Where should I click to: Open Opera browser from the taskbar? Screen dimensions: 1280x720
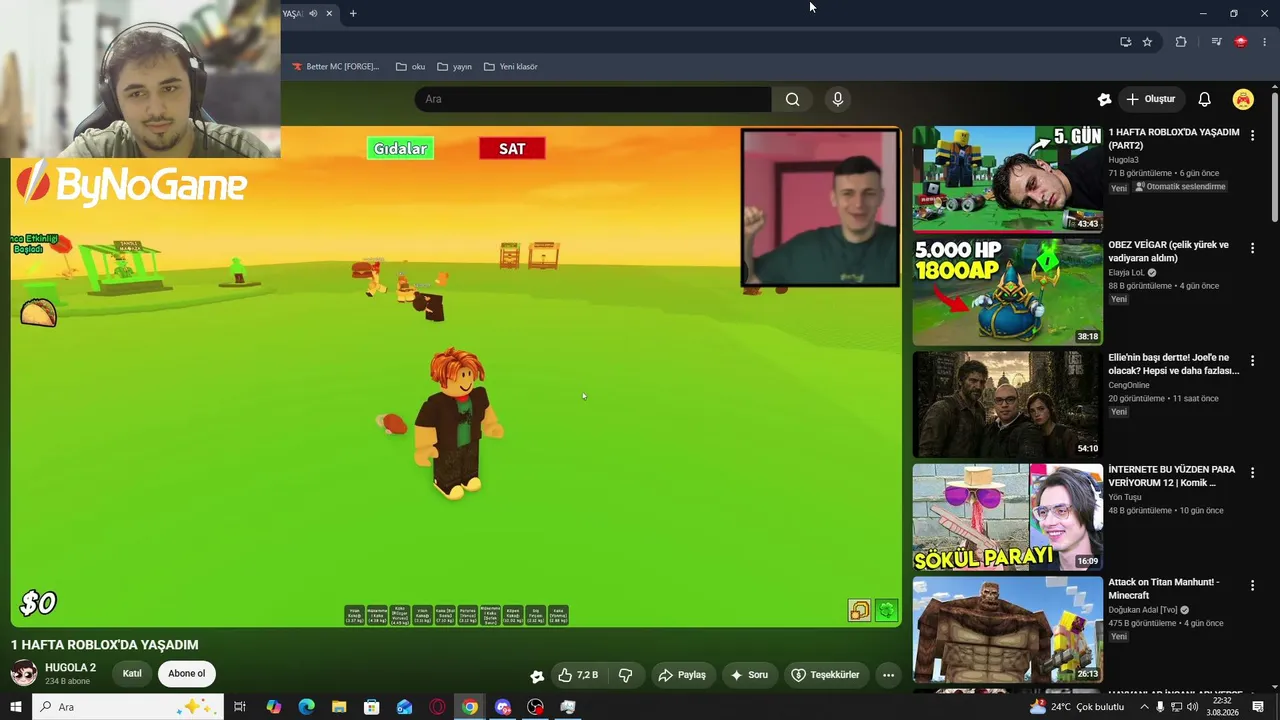pyautogui.click(x=437, y=707)
